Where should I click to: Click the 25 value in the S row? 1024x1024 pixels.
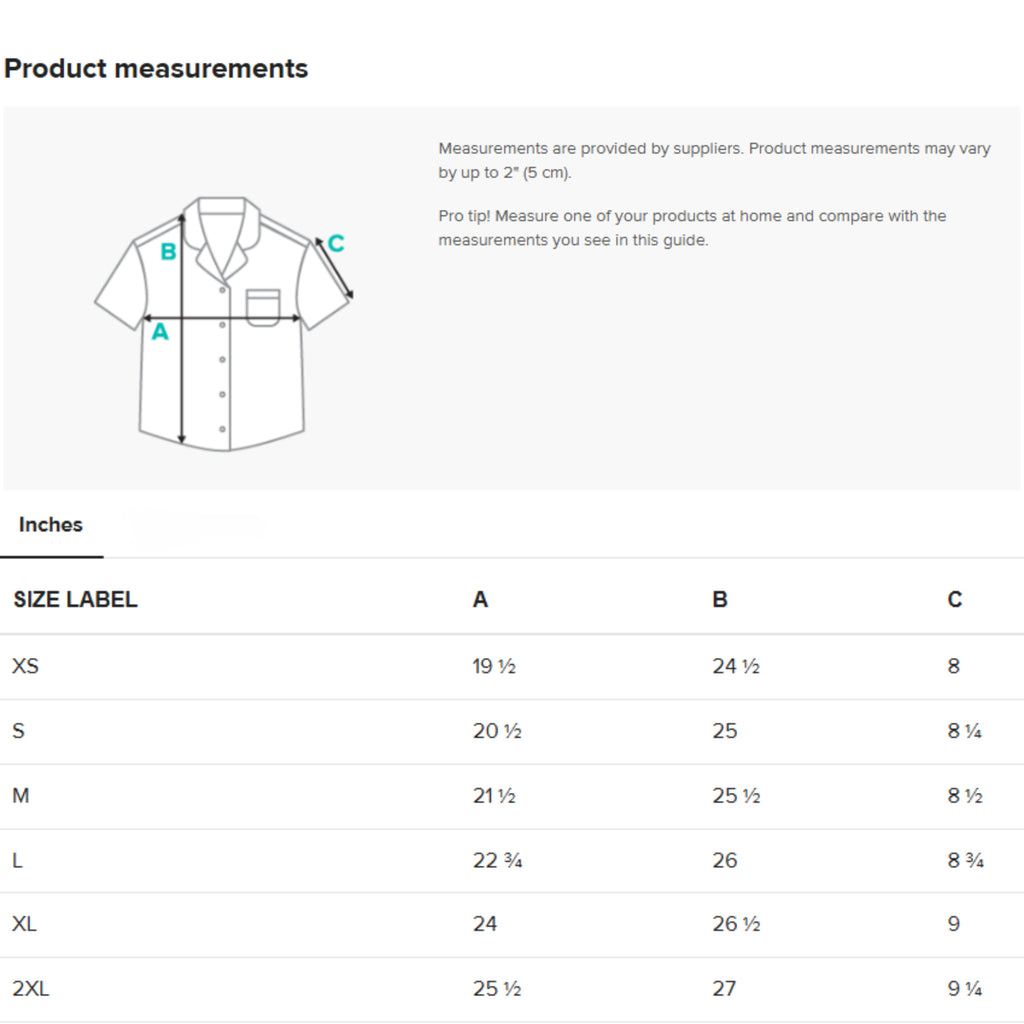[x=725, y=731]
